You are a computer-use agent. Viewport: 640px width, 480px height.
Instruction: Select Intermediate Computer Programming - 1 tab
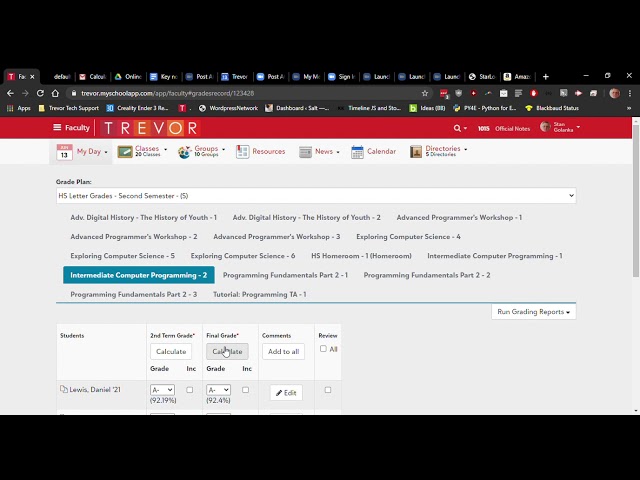(495, 256)
